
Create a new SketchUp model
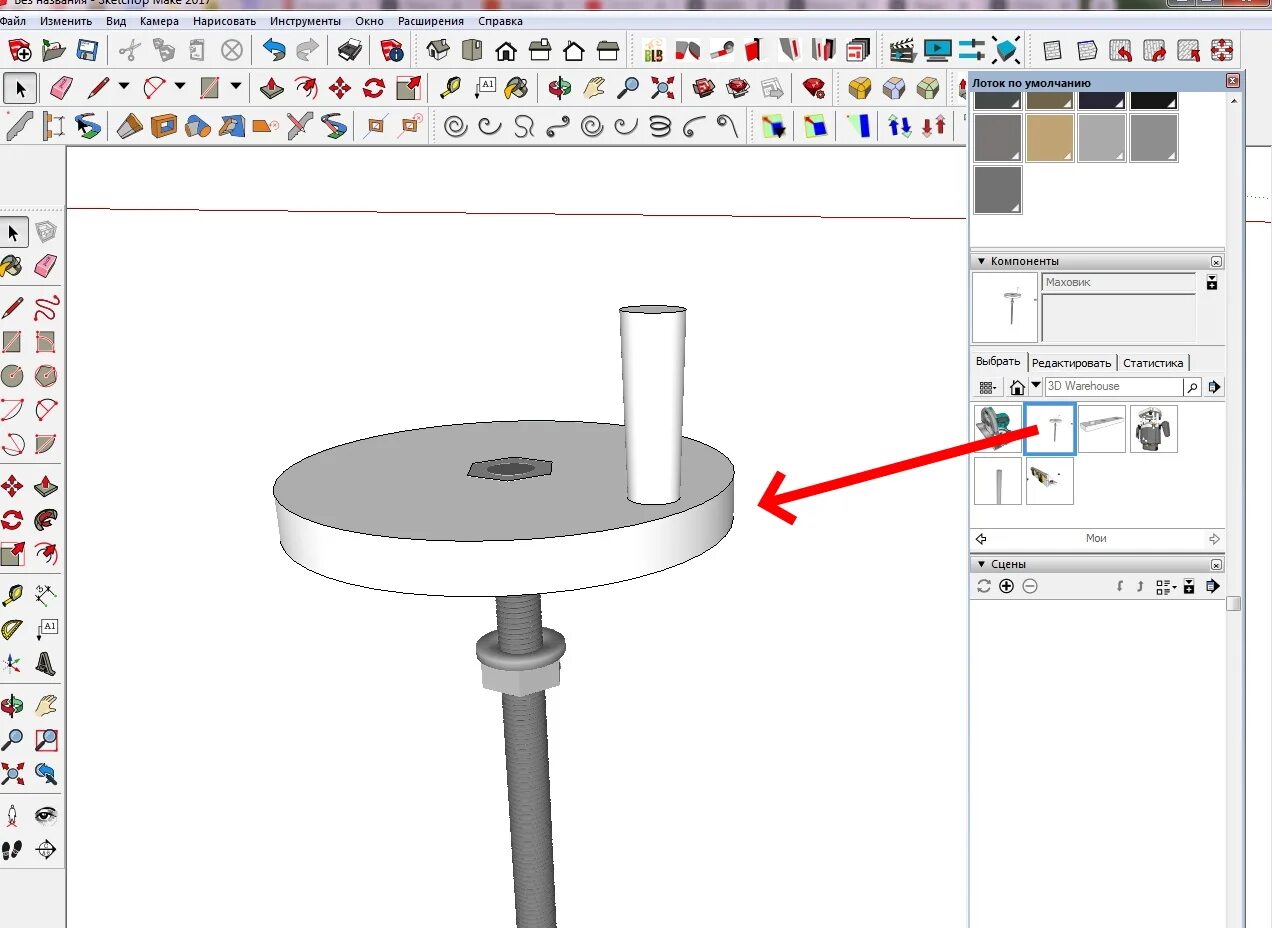tap(20, 50)
